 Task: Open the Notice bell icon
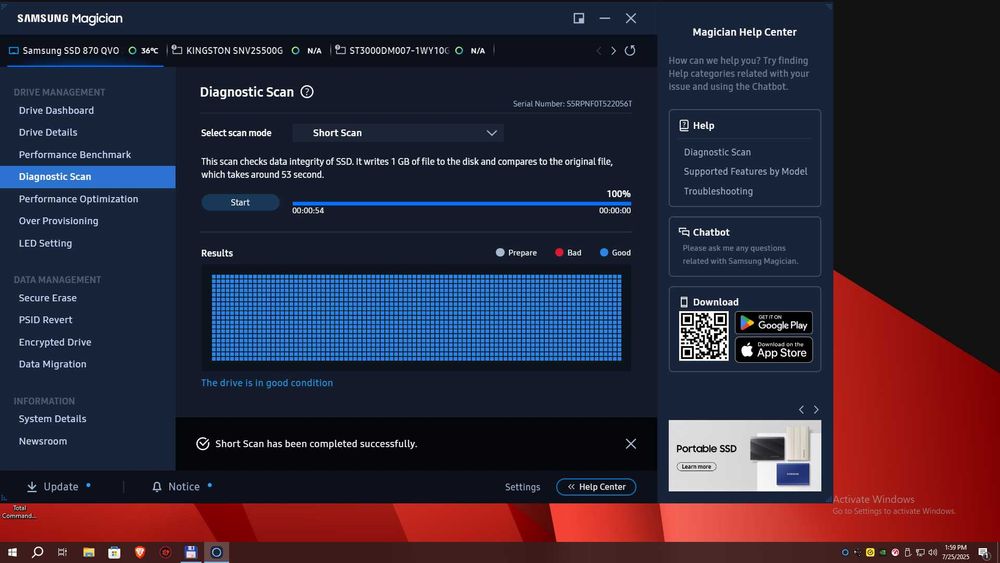pyautogui.click(x=157, y=487)
